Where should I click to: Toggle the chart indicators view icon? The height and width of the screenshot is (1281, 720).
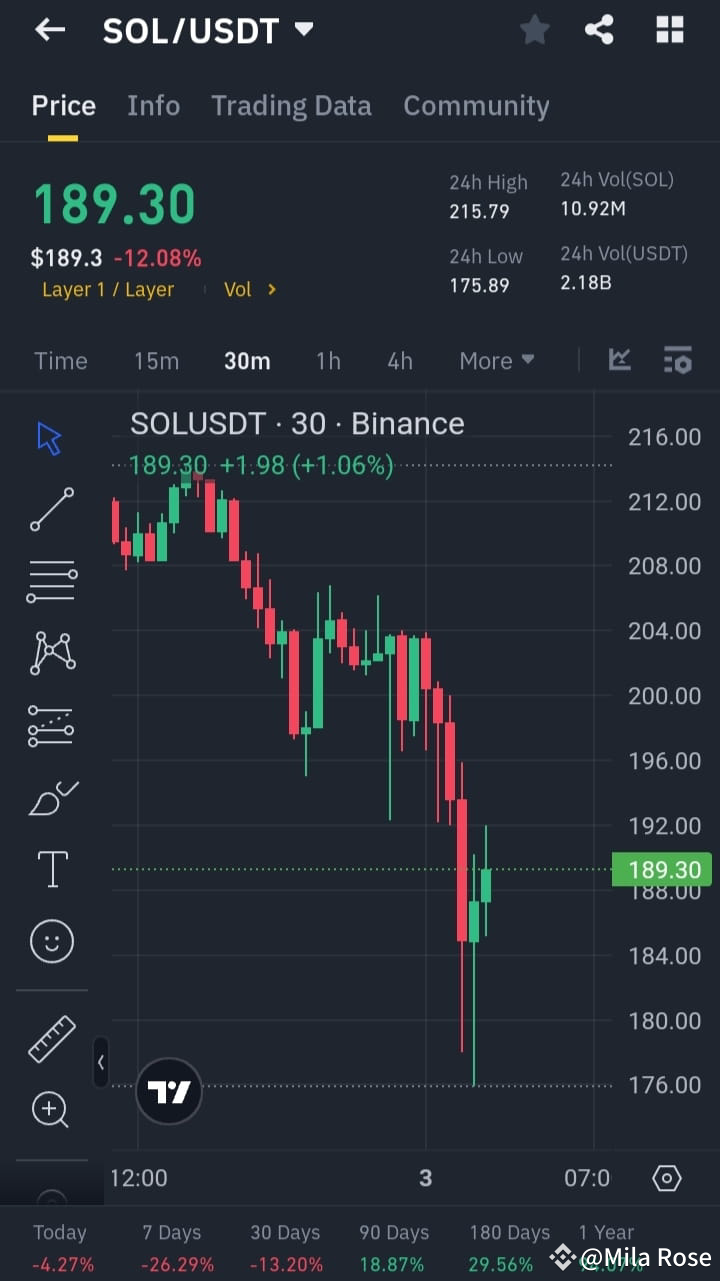(x=678, y=361)
